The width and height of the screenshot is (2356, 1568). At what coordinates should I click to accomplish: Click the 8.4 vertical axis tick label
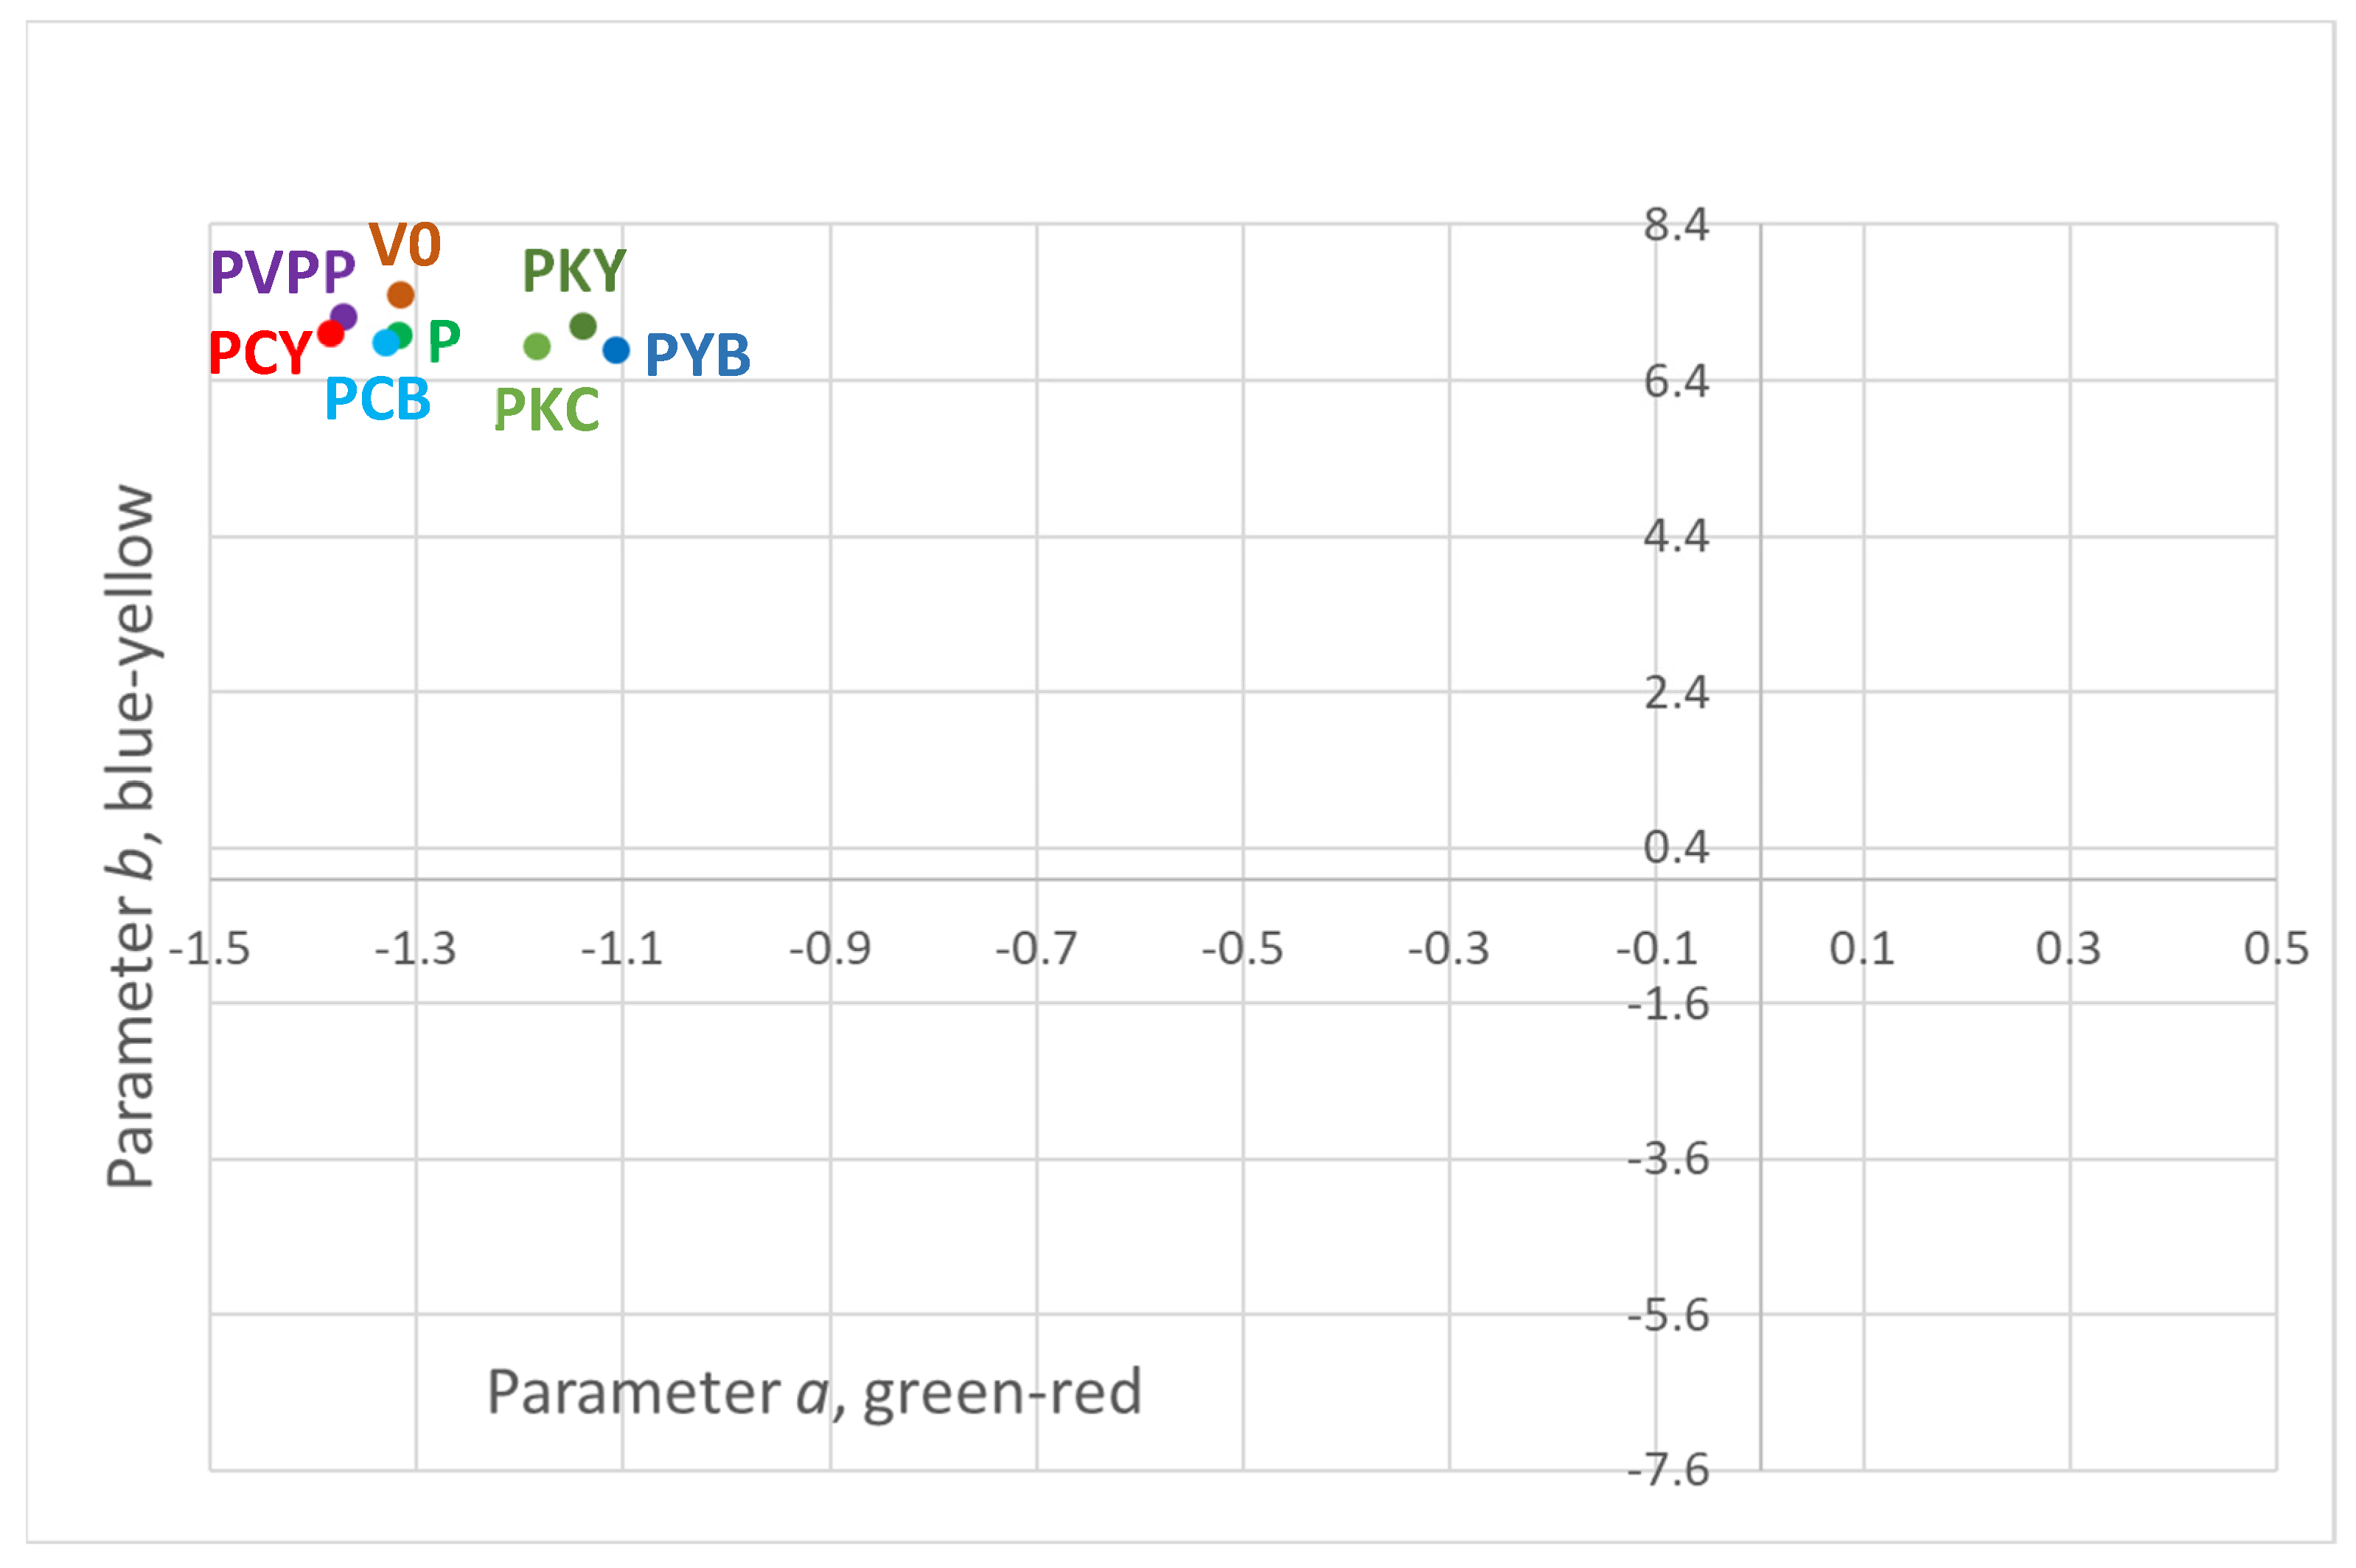1676,225
